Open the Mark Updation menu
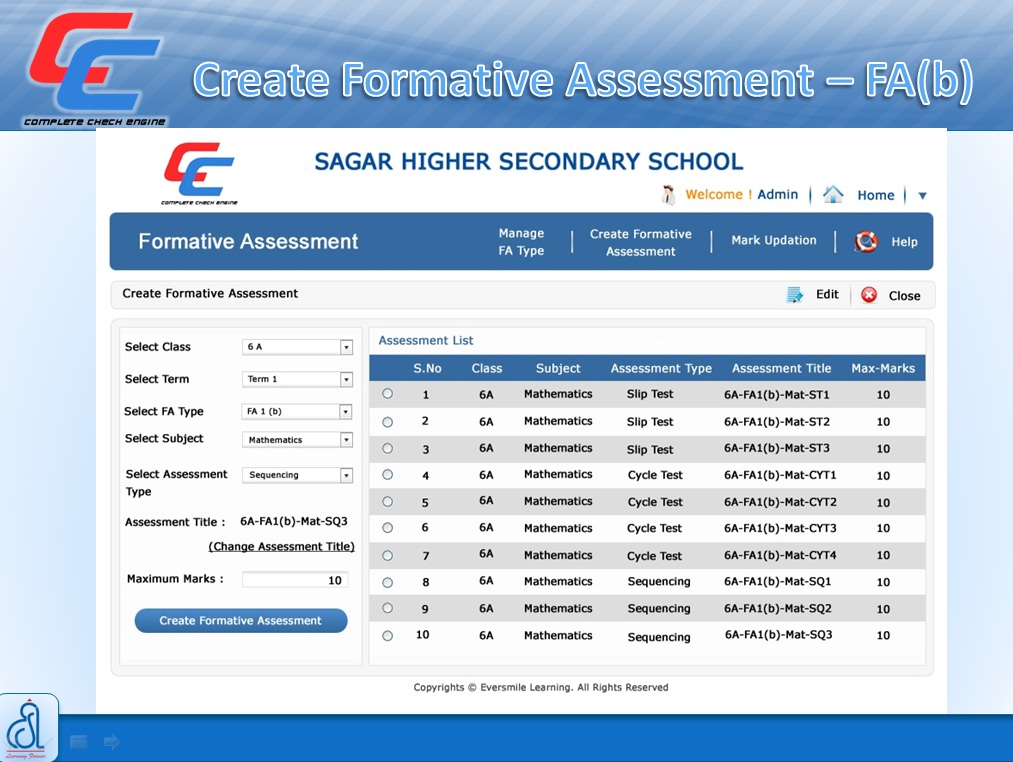This screenshot has height=762, width=1013. 774,240
